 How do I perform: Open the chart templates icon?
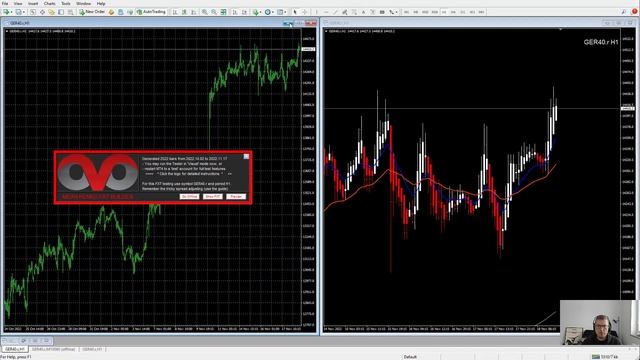(280, 12)
